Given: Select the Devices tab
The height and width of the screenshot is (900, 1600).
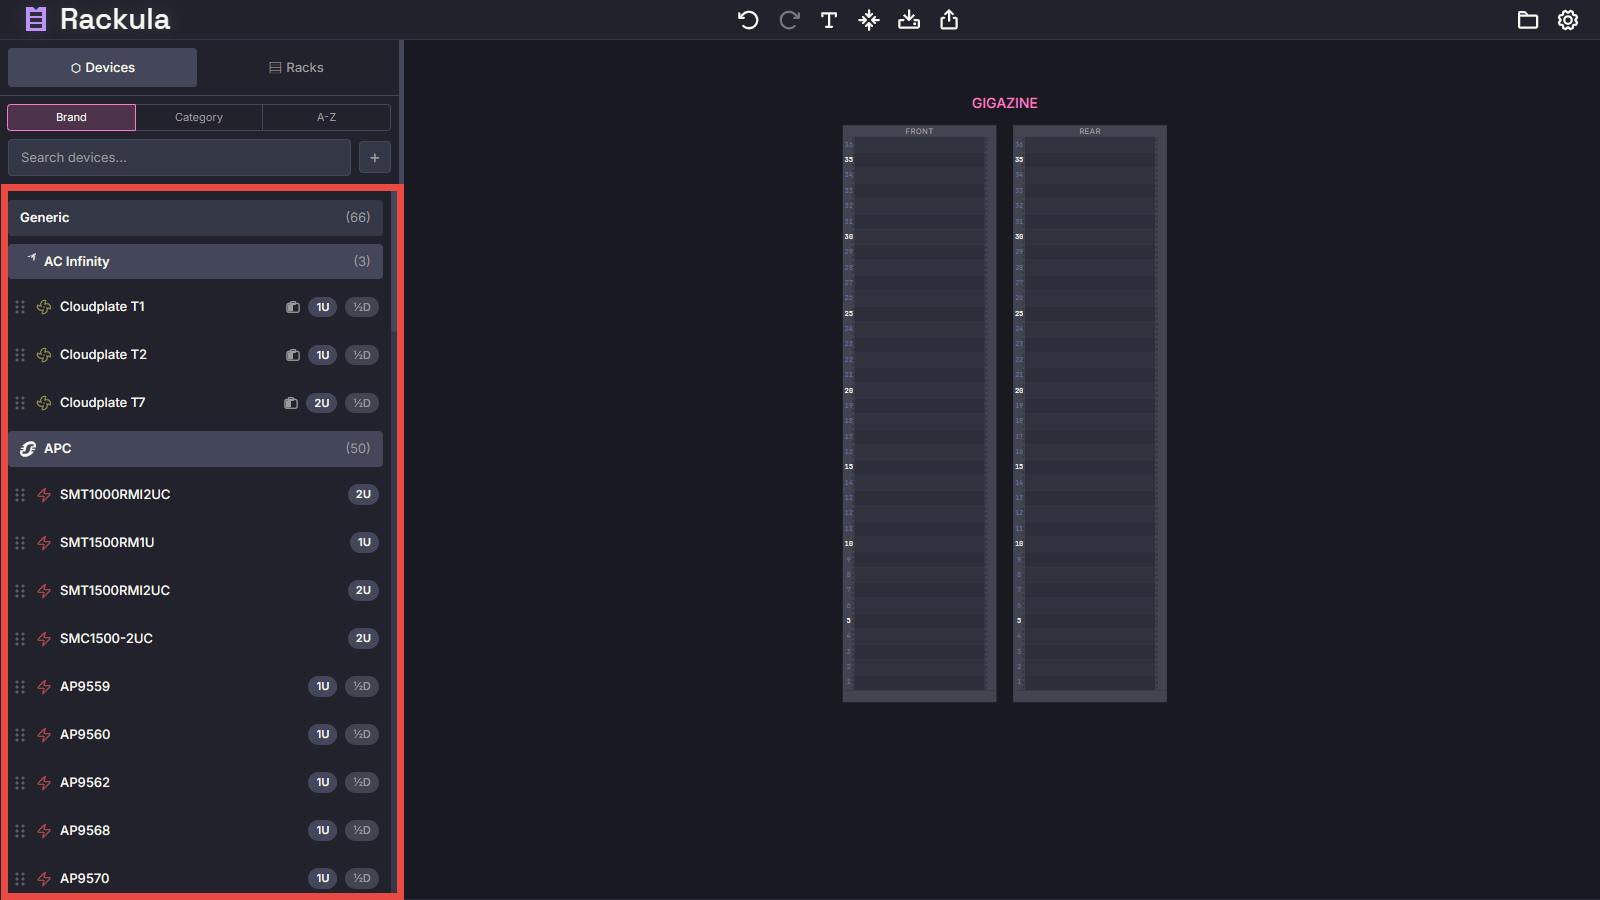Looking at the screenshot, I should pyautogui.click(x=103, y=67).
